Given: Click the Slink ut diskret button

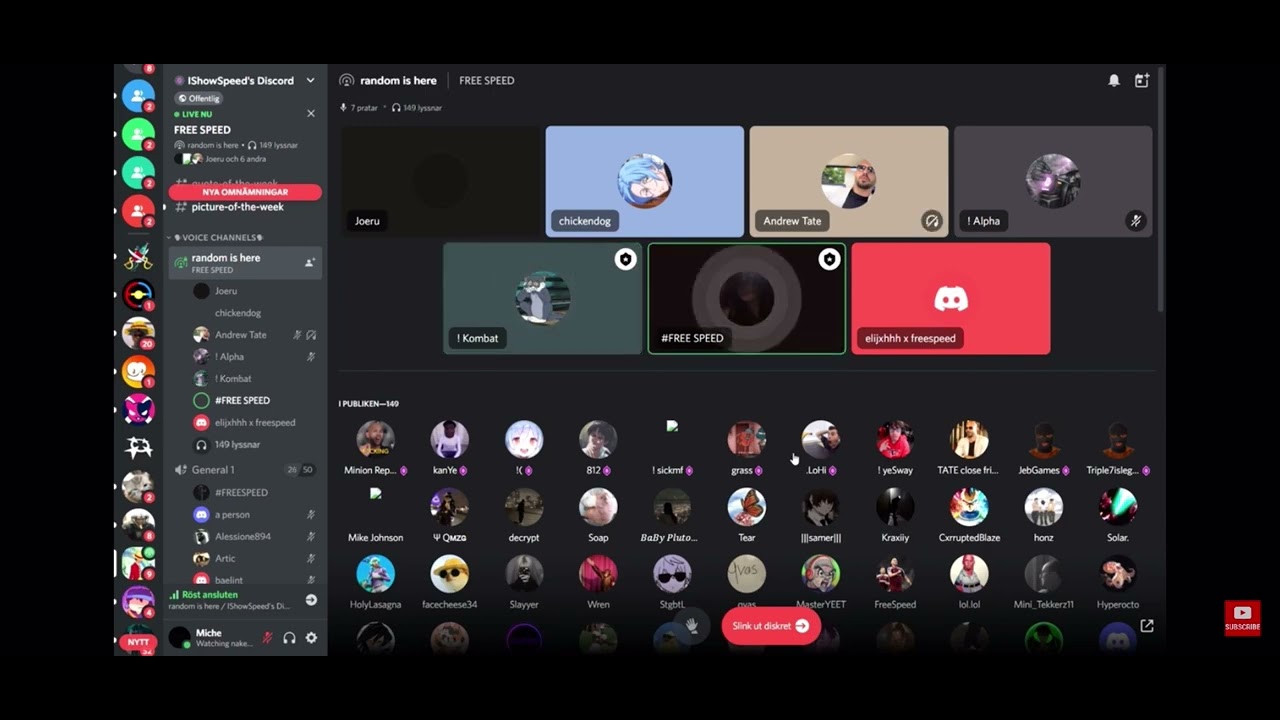Looking at the screenshot, I should tap(770, 626).
